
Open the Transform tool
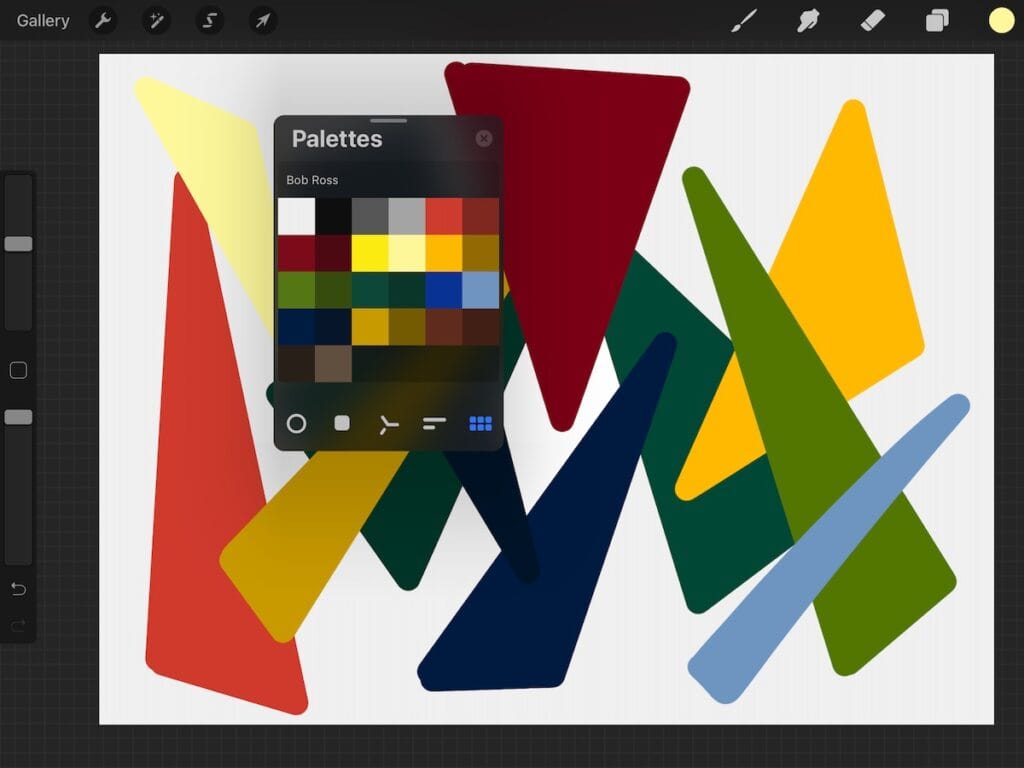click(263, 20)
